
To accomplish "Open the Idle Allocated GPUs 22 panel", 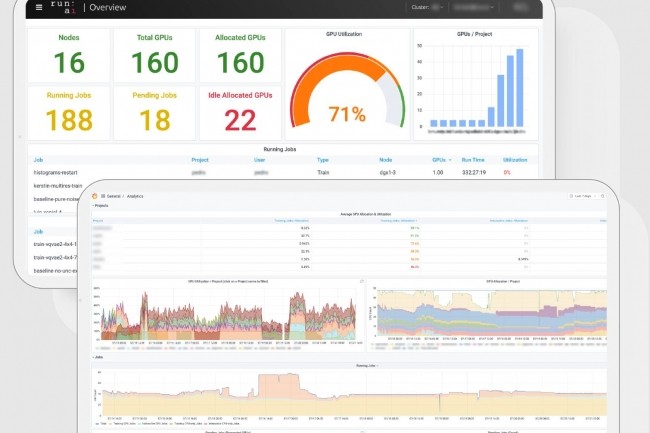I will click(x=240, y=113).
